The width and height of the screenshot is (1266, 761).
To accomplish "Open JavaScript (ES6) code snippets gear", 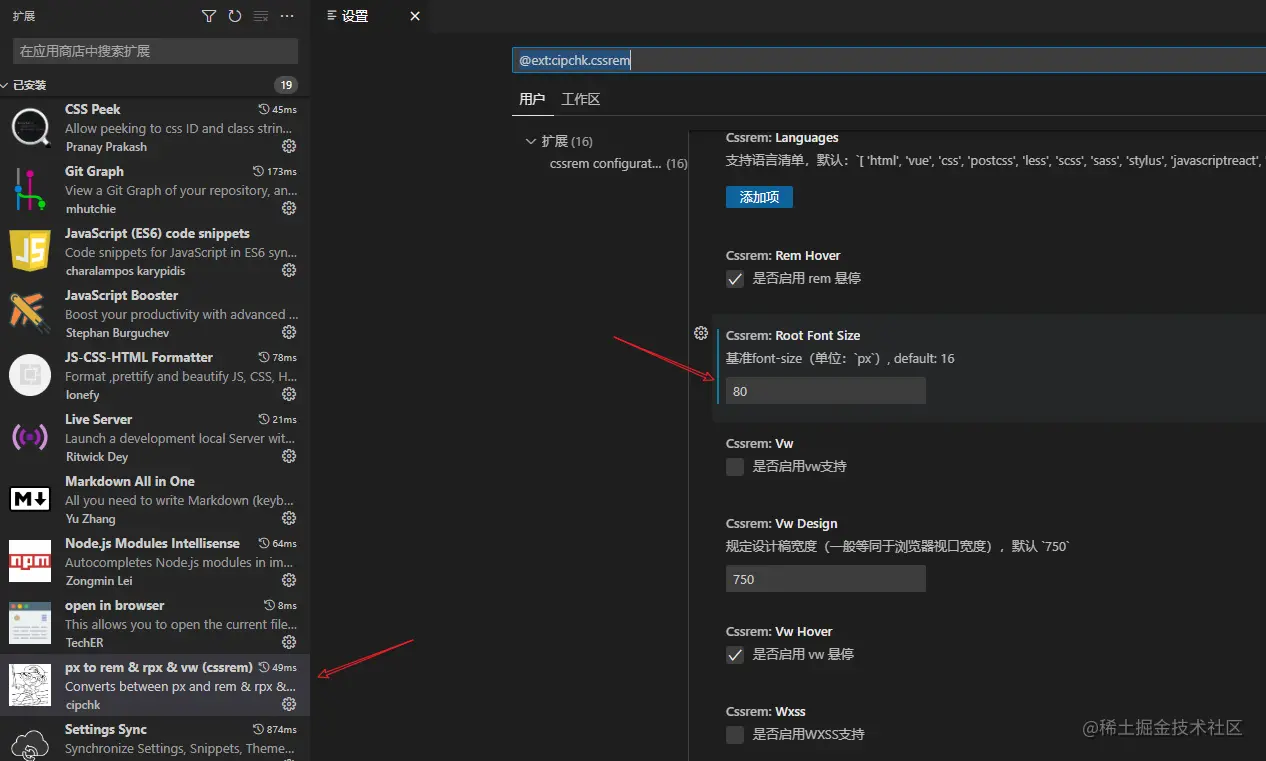I will (289, 270).
